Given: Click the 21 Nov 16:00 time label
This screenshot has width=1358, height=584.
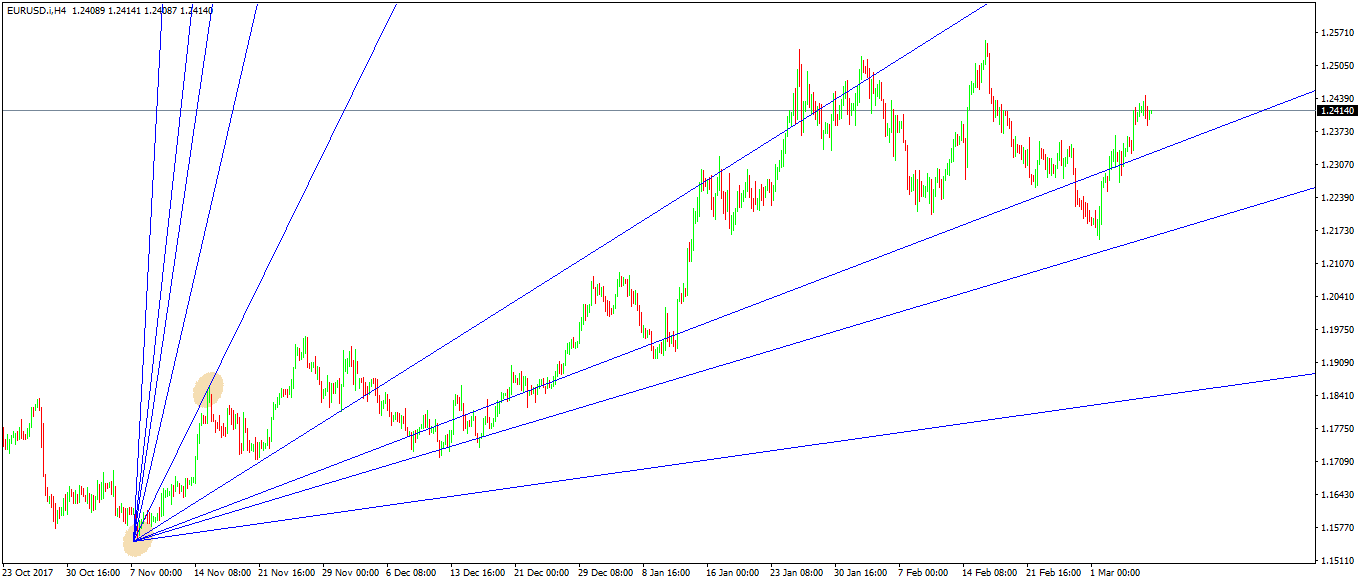Looking at the screenshot, I should (286, 574).
